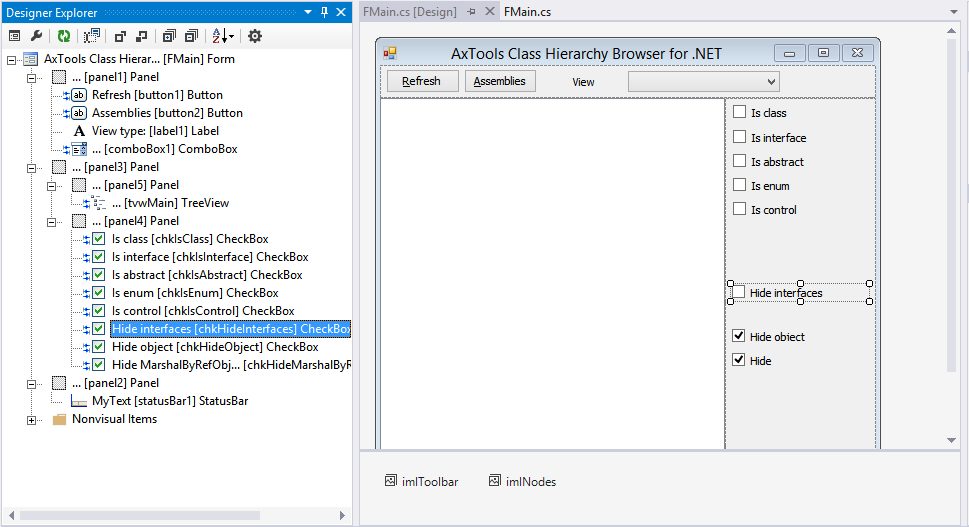Click the form title 'AxTools Class Hierarchy Browser for .NET'
Screen dimensions: 969x527
tap(586, 54)
